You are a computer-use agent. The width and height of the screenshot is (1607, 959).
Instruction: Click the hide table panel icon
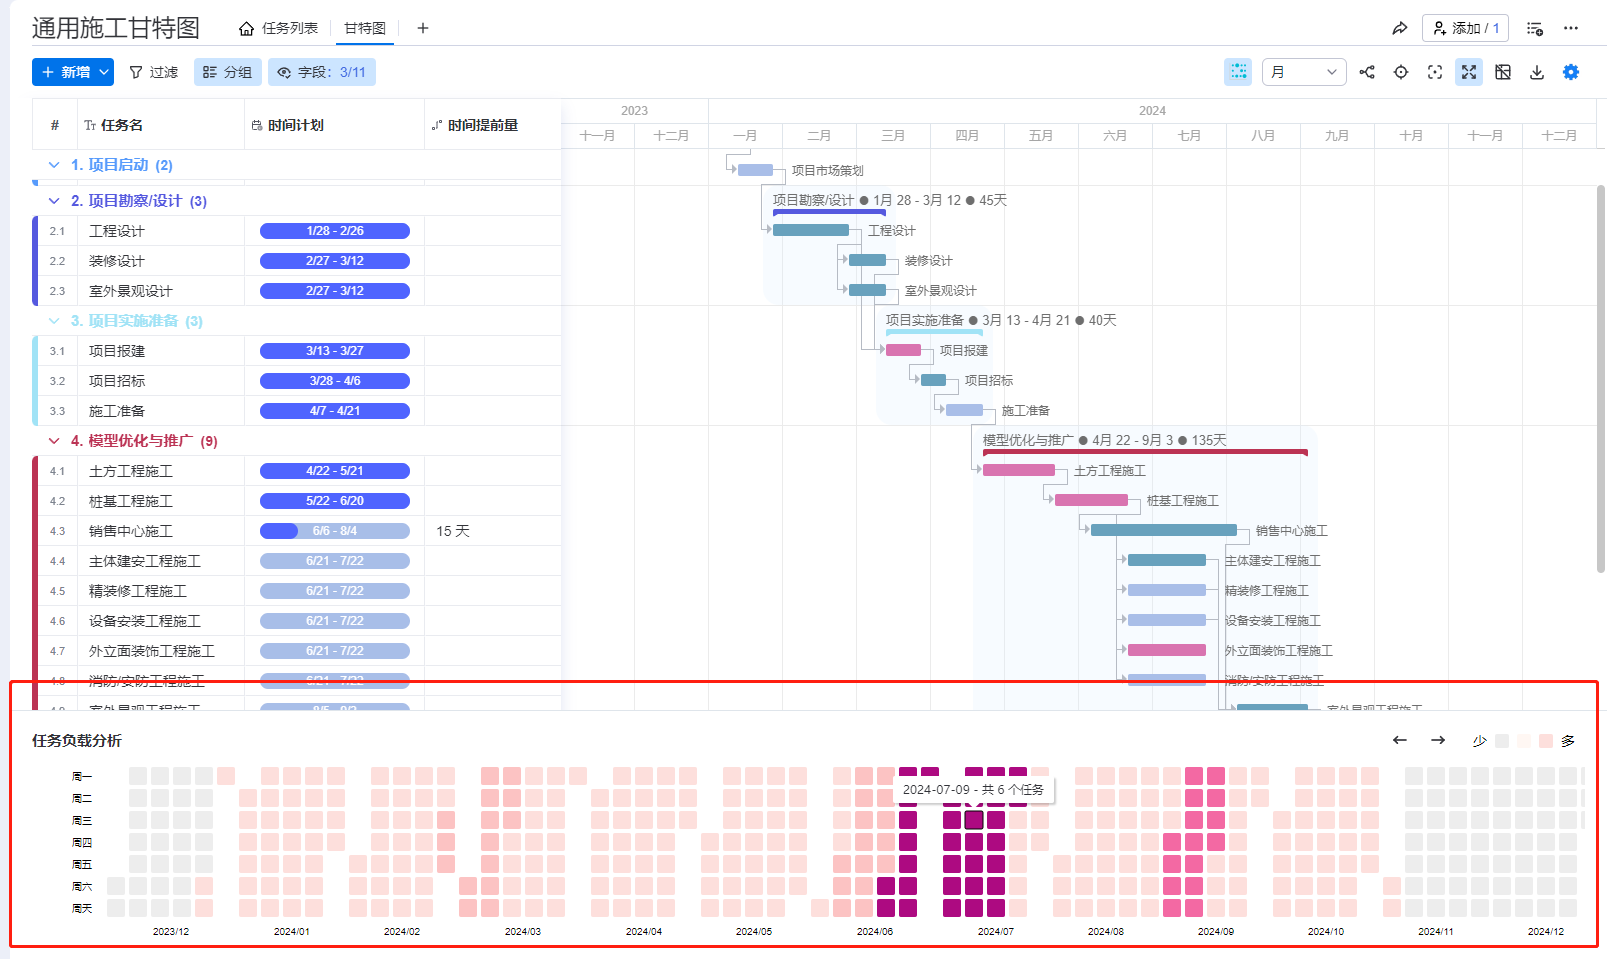(1503, 72)
